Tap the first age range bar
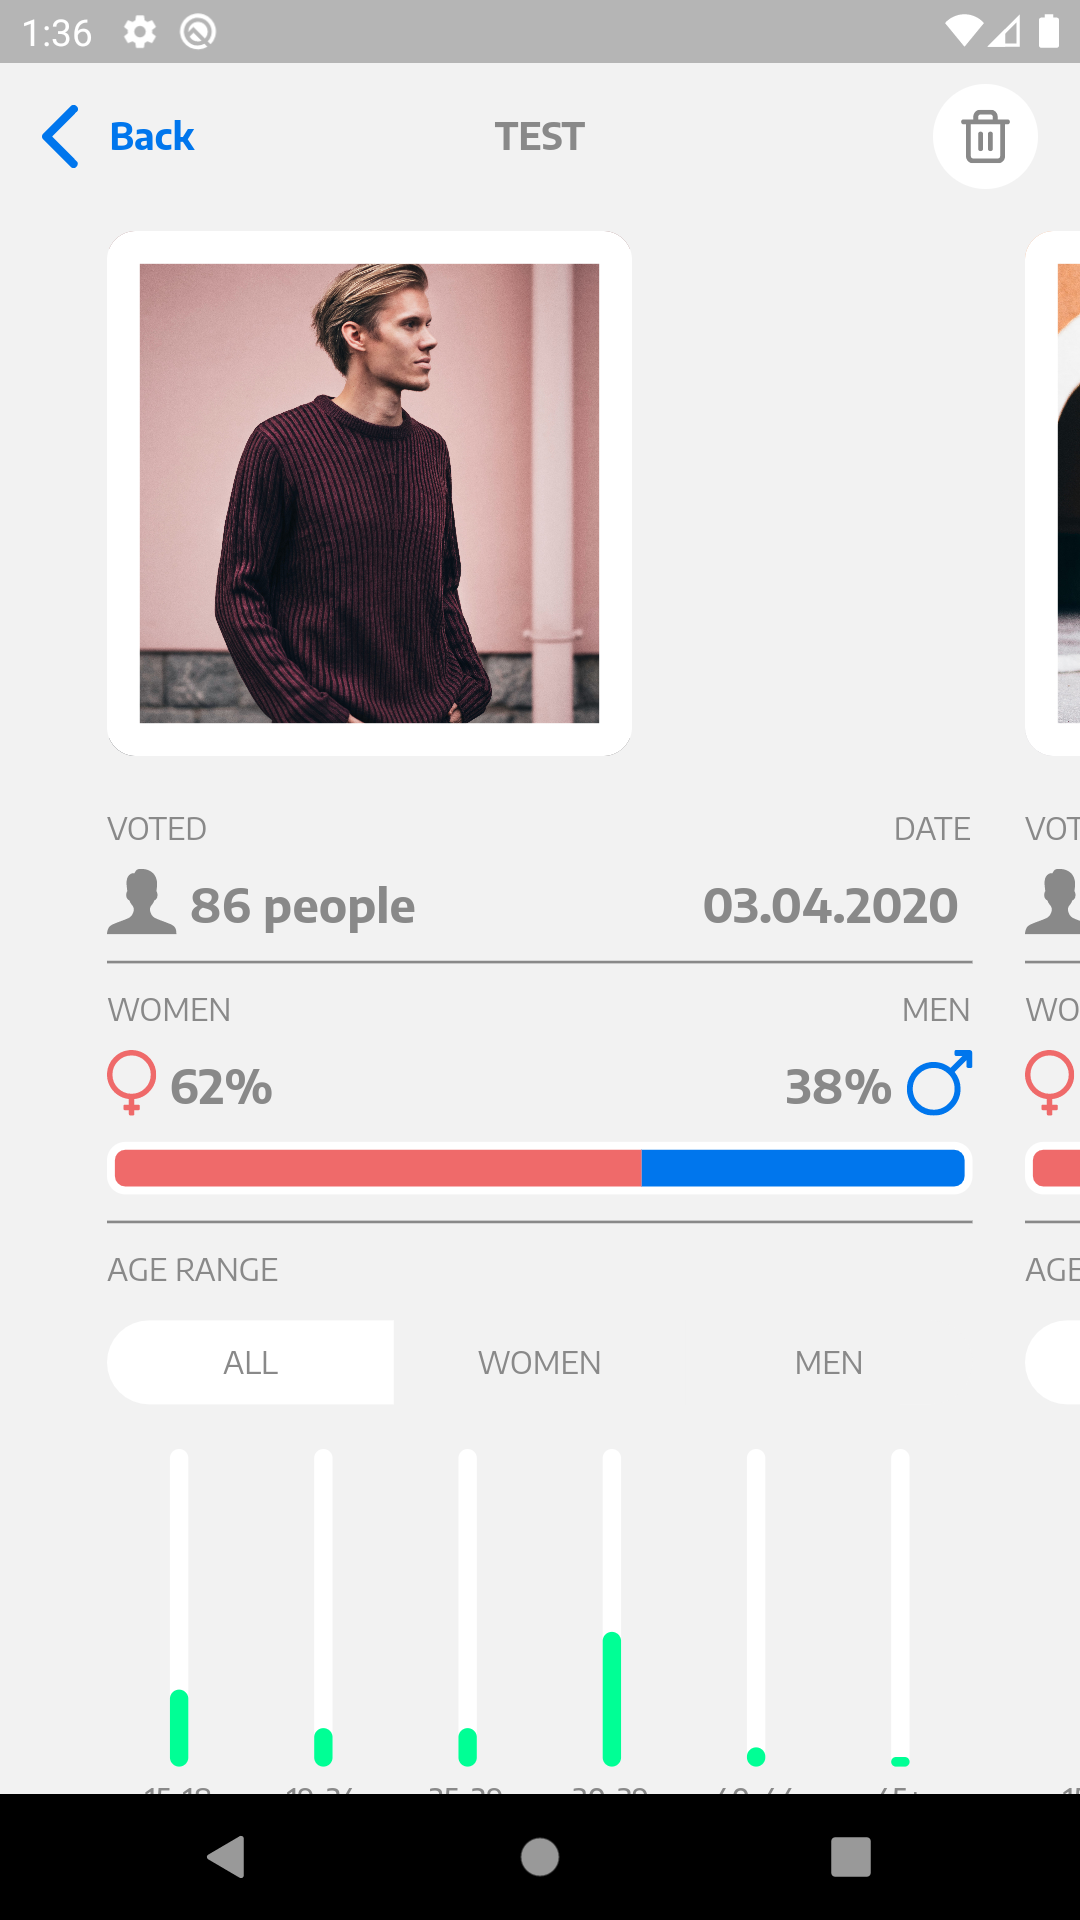 (179, 1608)
